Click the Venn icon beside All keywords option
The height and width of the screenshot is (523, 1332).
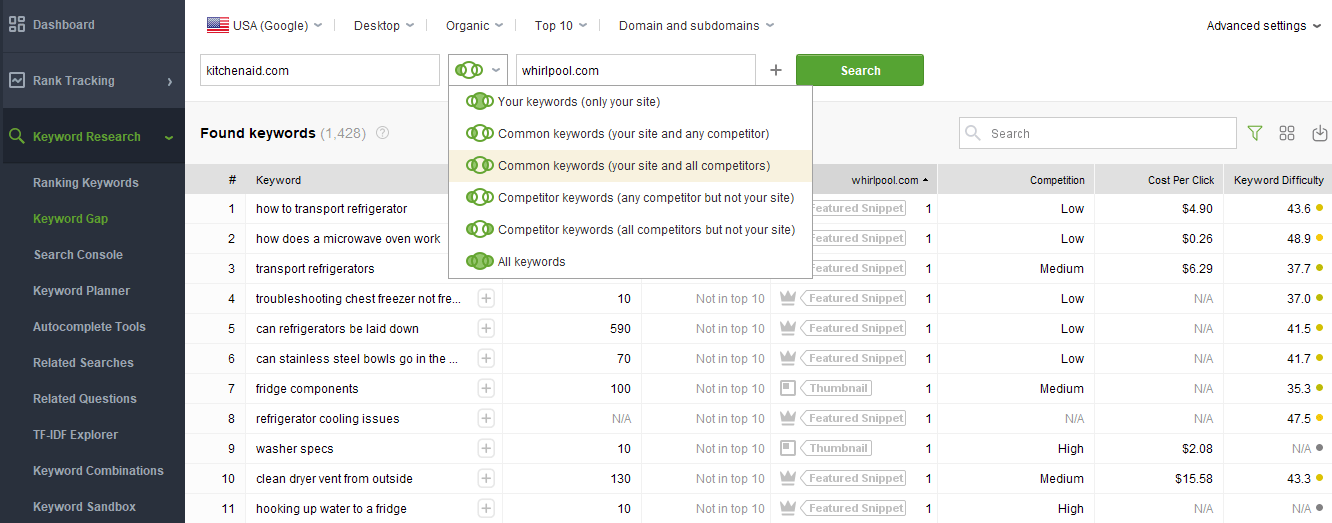480,261
